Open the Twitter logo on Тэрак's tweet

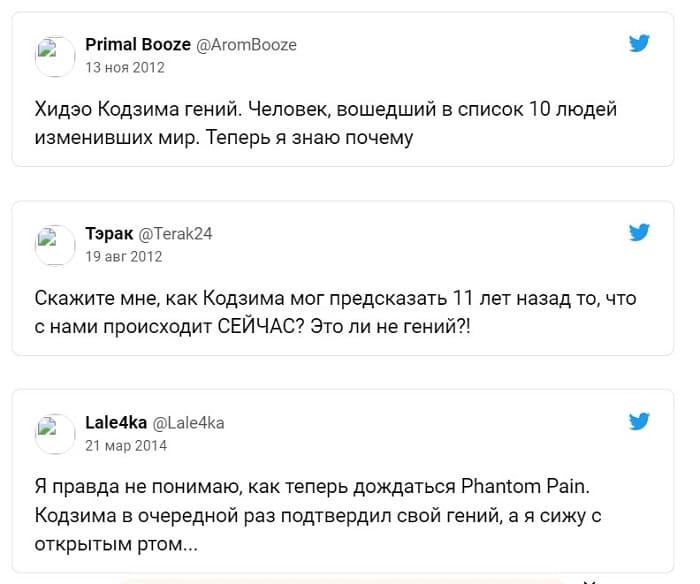[639, 232]
